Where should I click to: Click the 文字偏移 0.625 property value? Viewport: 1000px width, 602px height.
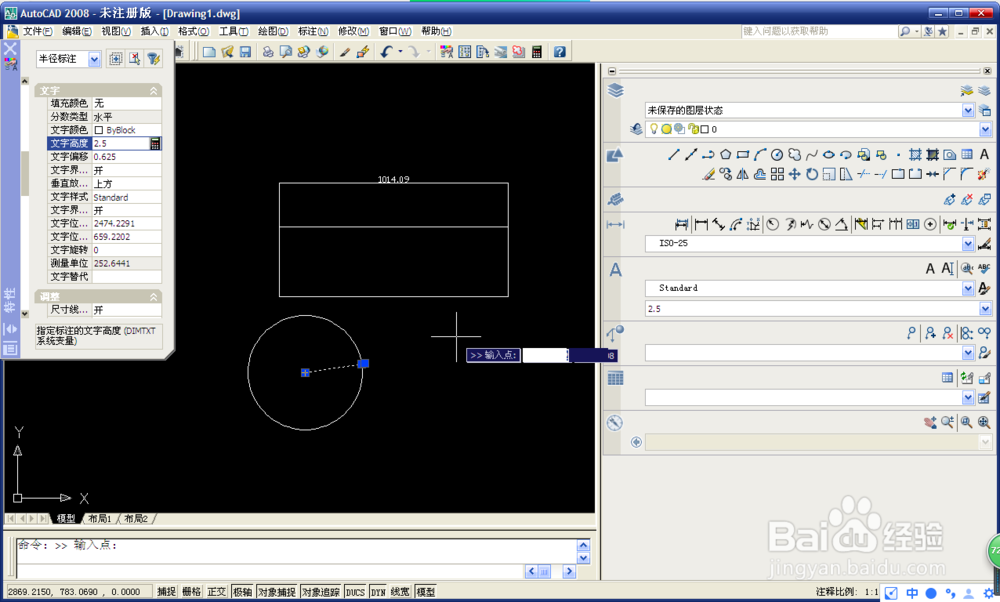click(126, 157)
